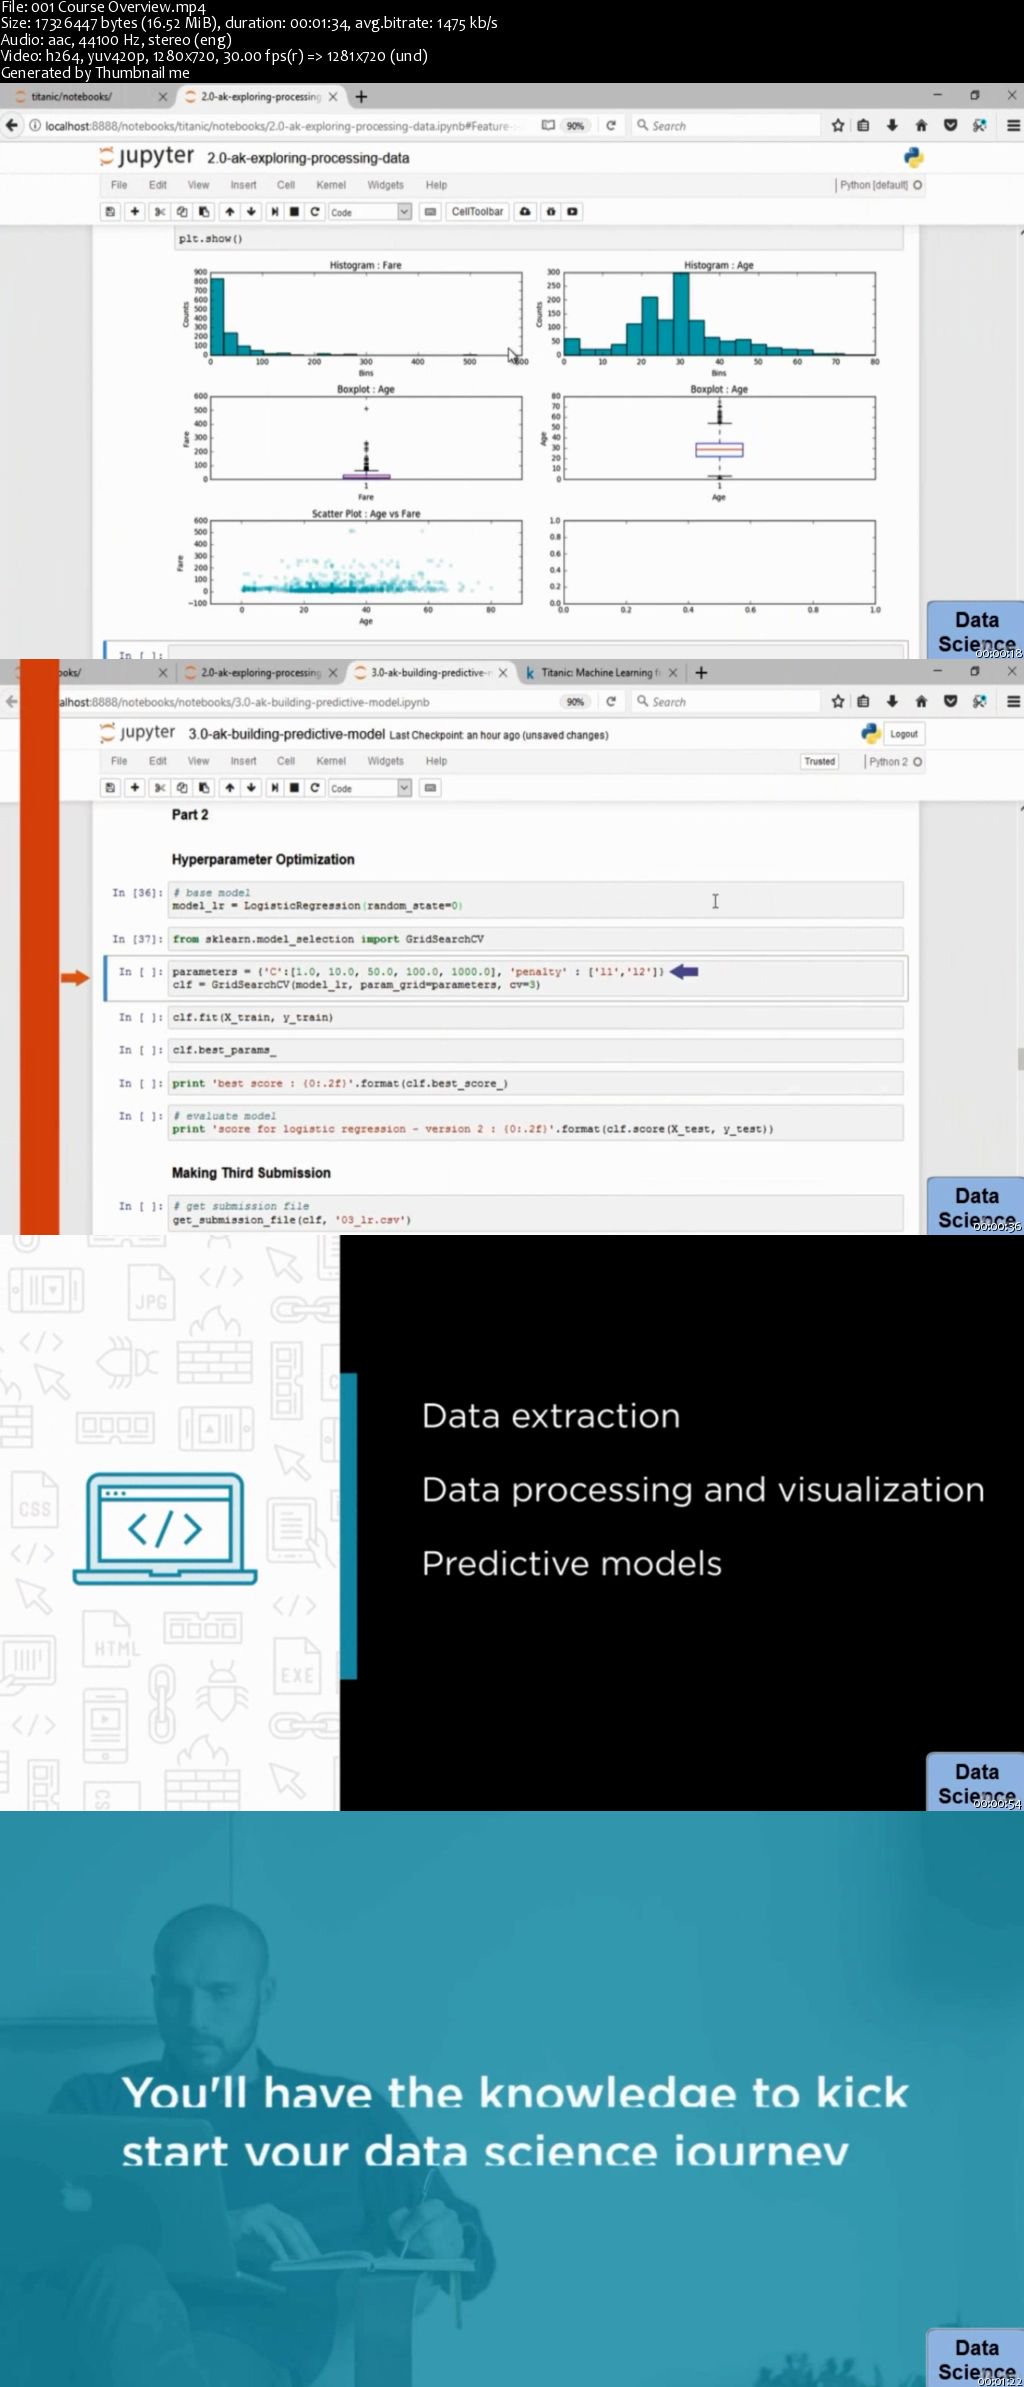
Task: Interrupt kernel in the 2.0-ak-exploring notebook toolbar
Action: click(294, 211)
